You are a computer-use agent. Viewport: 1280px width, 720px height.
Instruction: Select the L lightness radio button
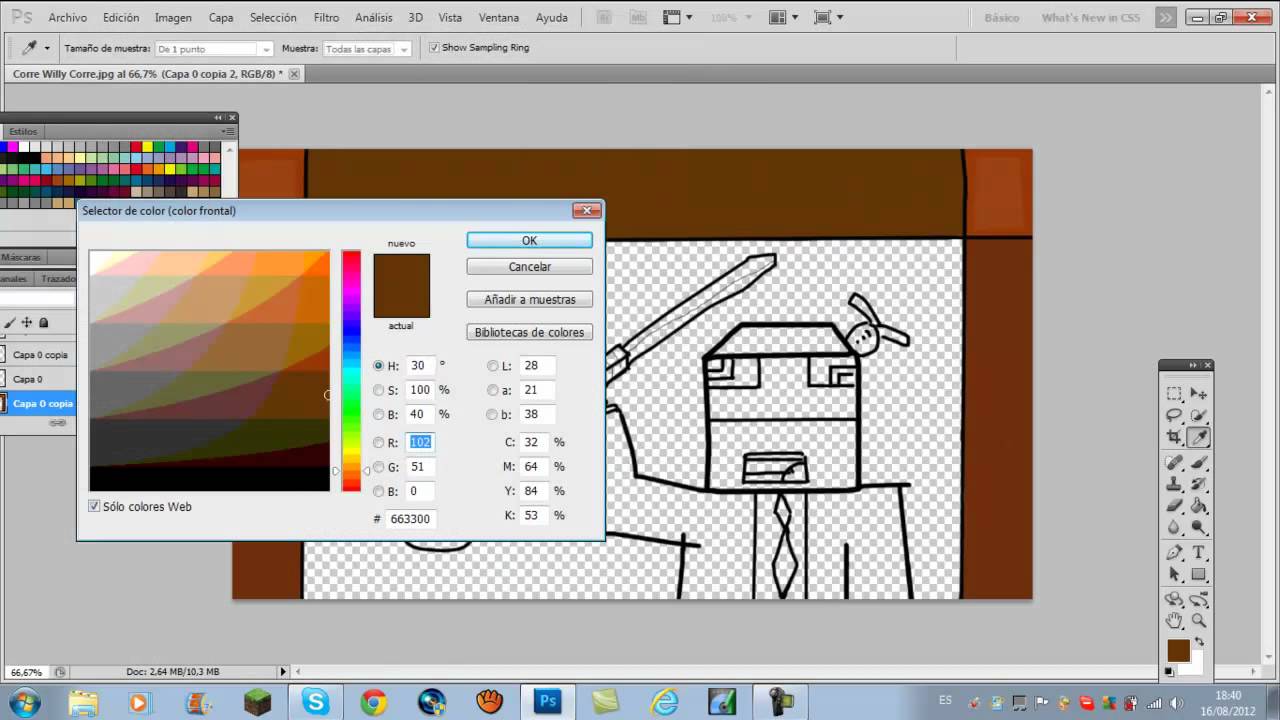[493, 366]
